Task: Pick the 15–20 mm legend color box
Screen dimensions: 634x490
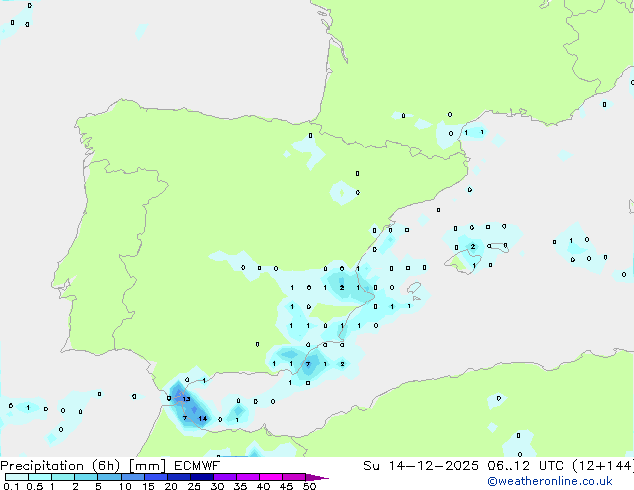Action: coord(156,477)
